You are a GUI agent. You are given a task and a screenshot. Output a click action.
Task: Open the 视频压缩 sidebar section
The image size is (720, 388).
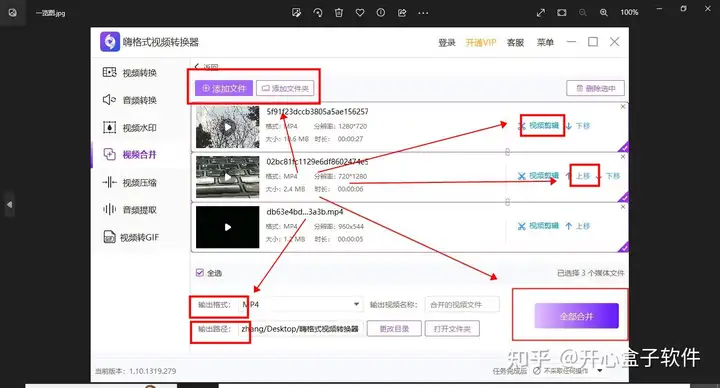(x=129, y=183)
